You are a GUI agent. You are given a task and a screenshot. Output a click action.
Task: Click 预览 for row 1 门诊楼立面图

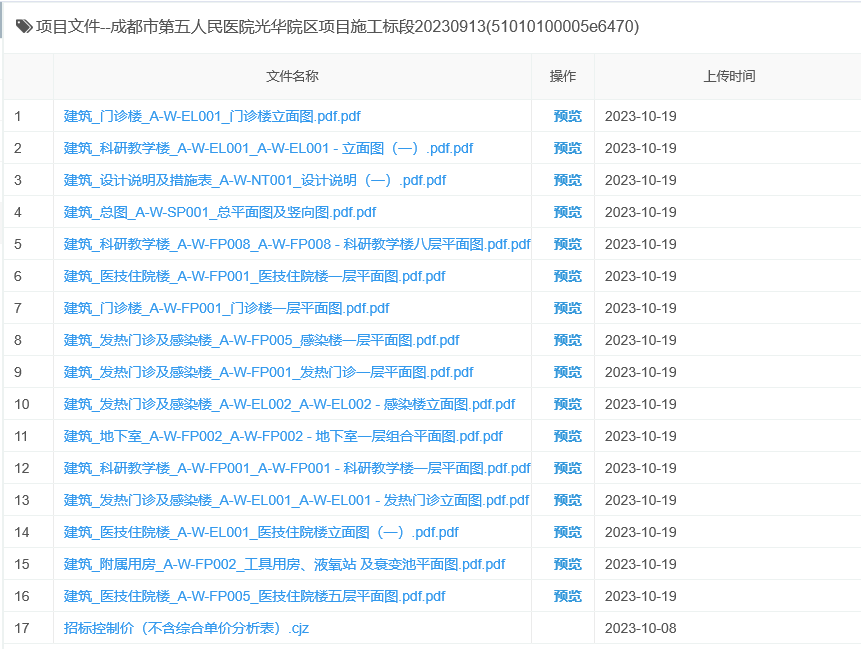click(567, 116)
